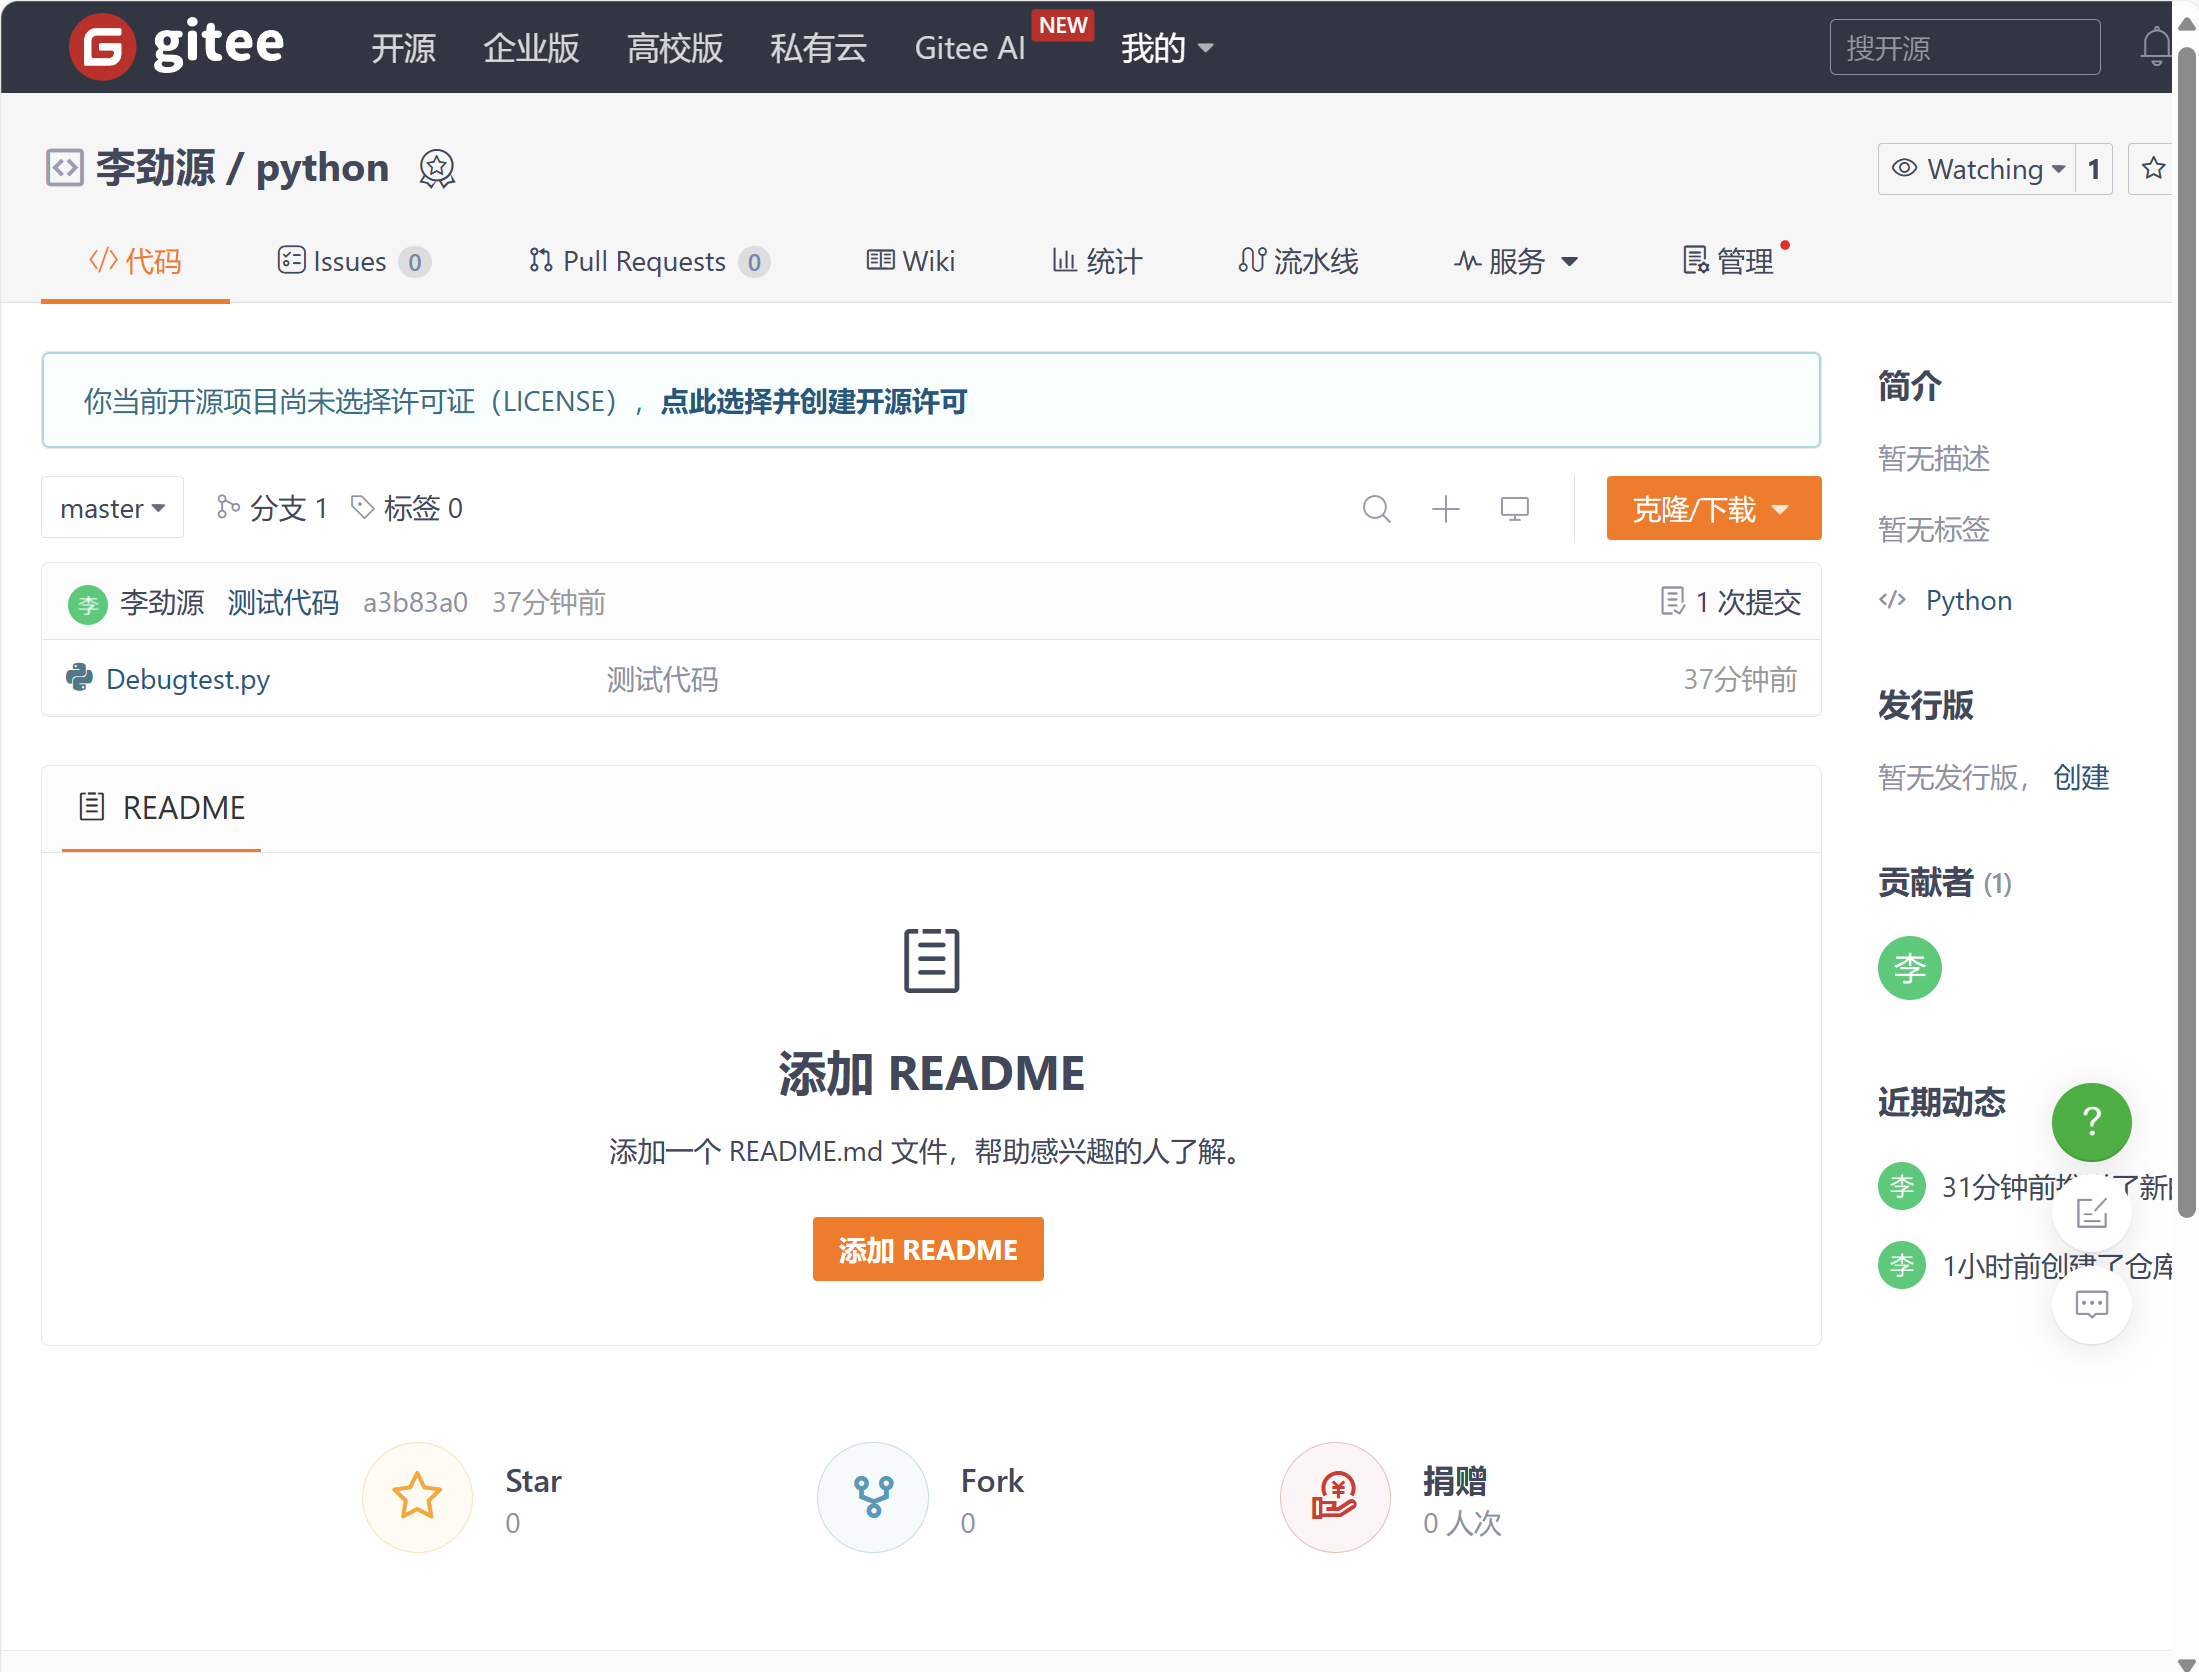This screenshot has width=2199, height=1672.
Task: Click the 搜开源 search input field
Action: pos(1964,48)
